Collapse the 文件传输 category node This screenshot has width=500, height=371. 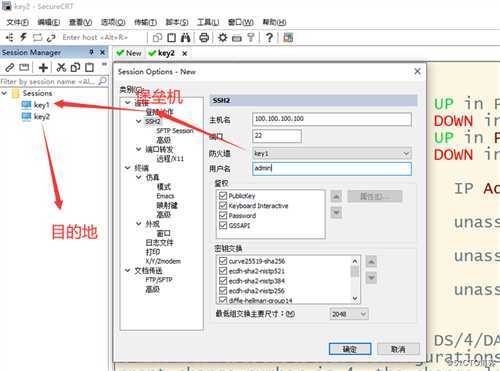click(x=127, y=270)
